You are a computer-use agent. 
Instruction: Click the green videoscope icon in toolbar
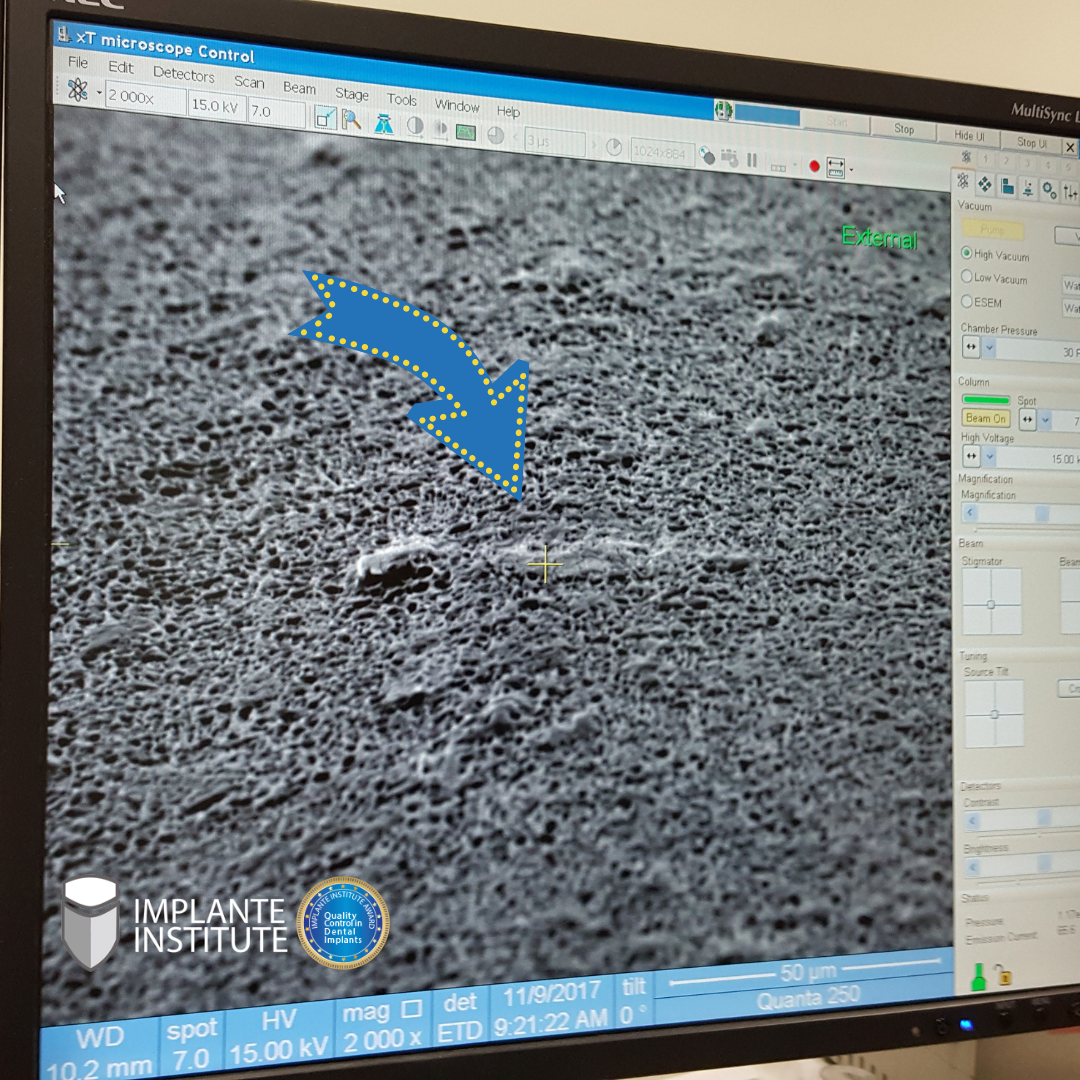coord(465,131)
